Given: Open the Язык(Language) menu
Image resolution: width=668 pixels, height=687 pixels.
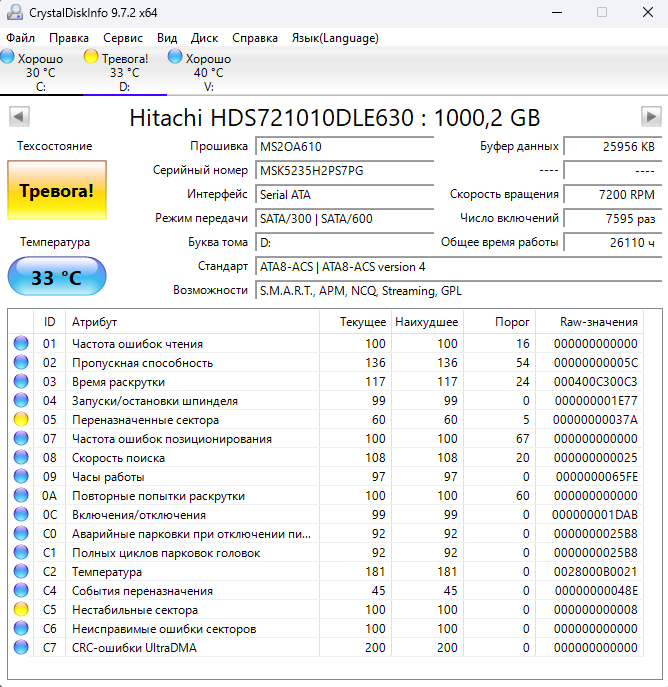Looking at the screenshot, I should pos(334,38).
